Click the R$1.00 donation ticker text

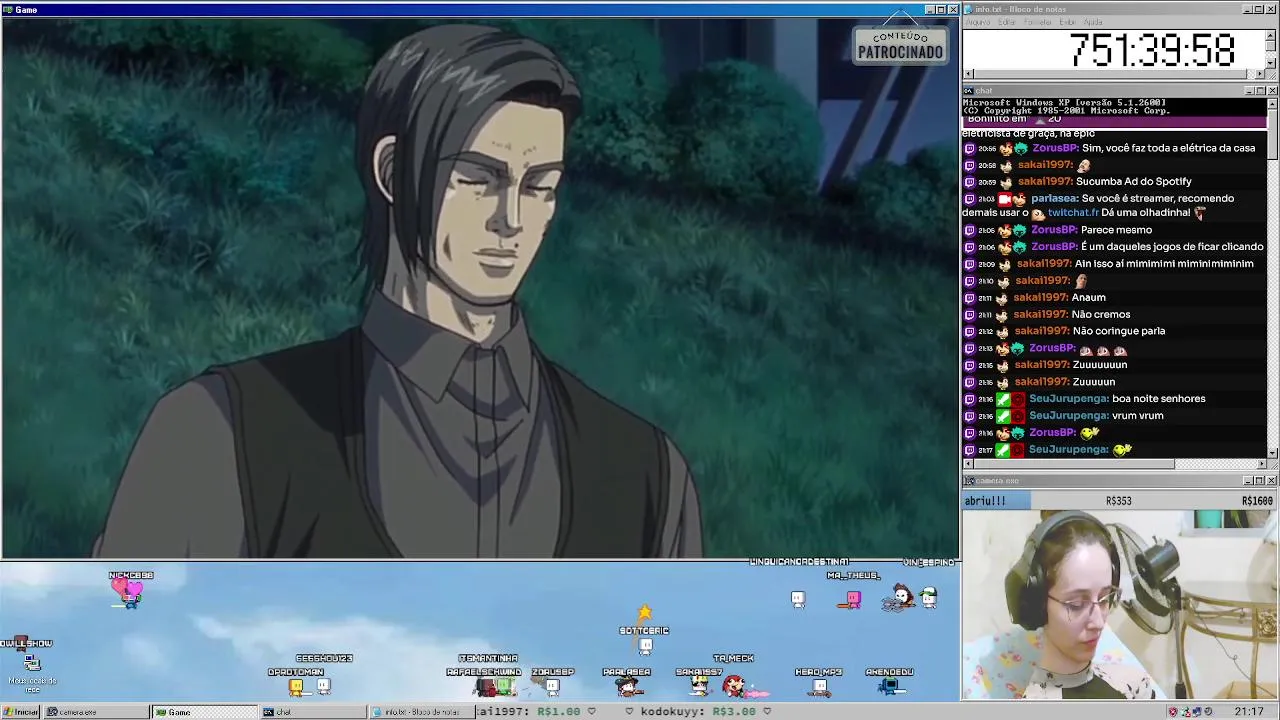pos(558,712)
